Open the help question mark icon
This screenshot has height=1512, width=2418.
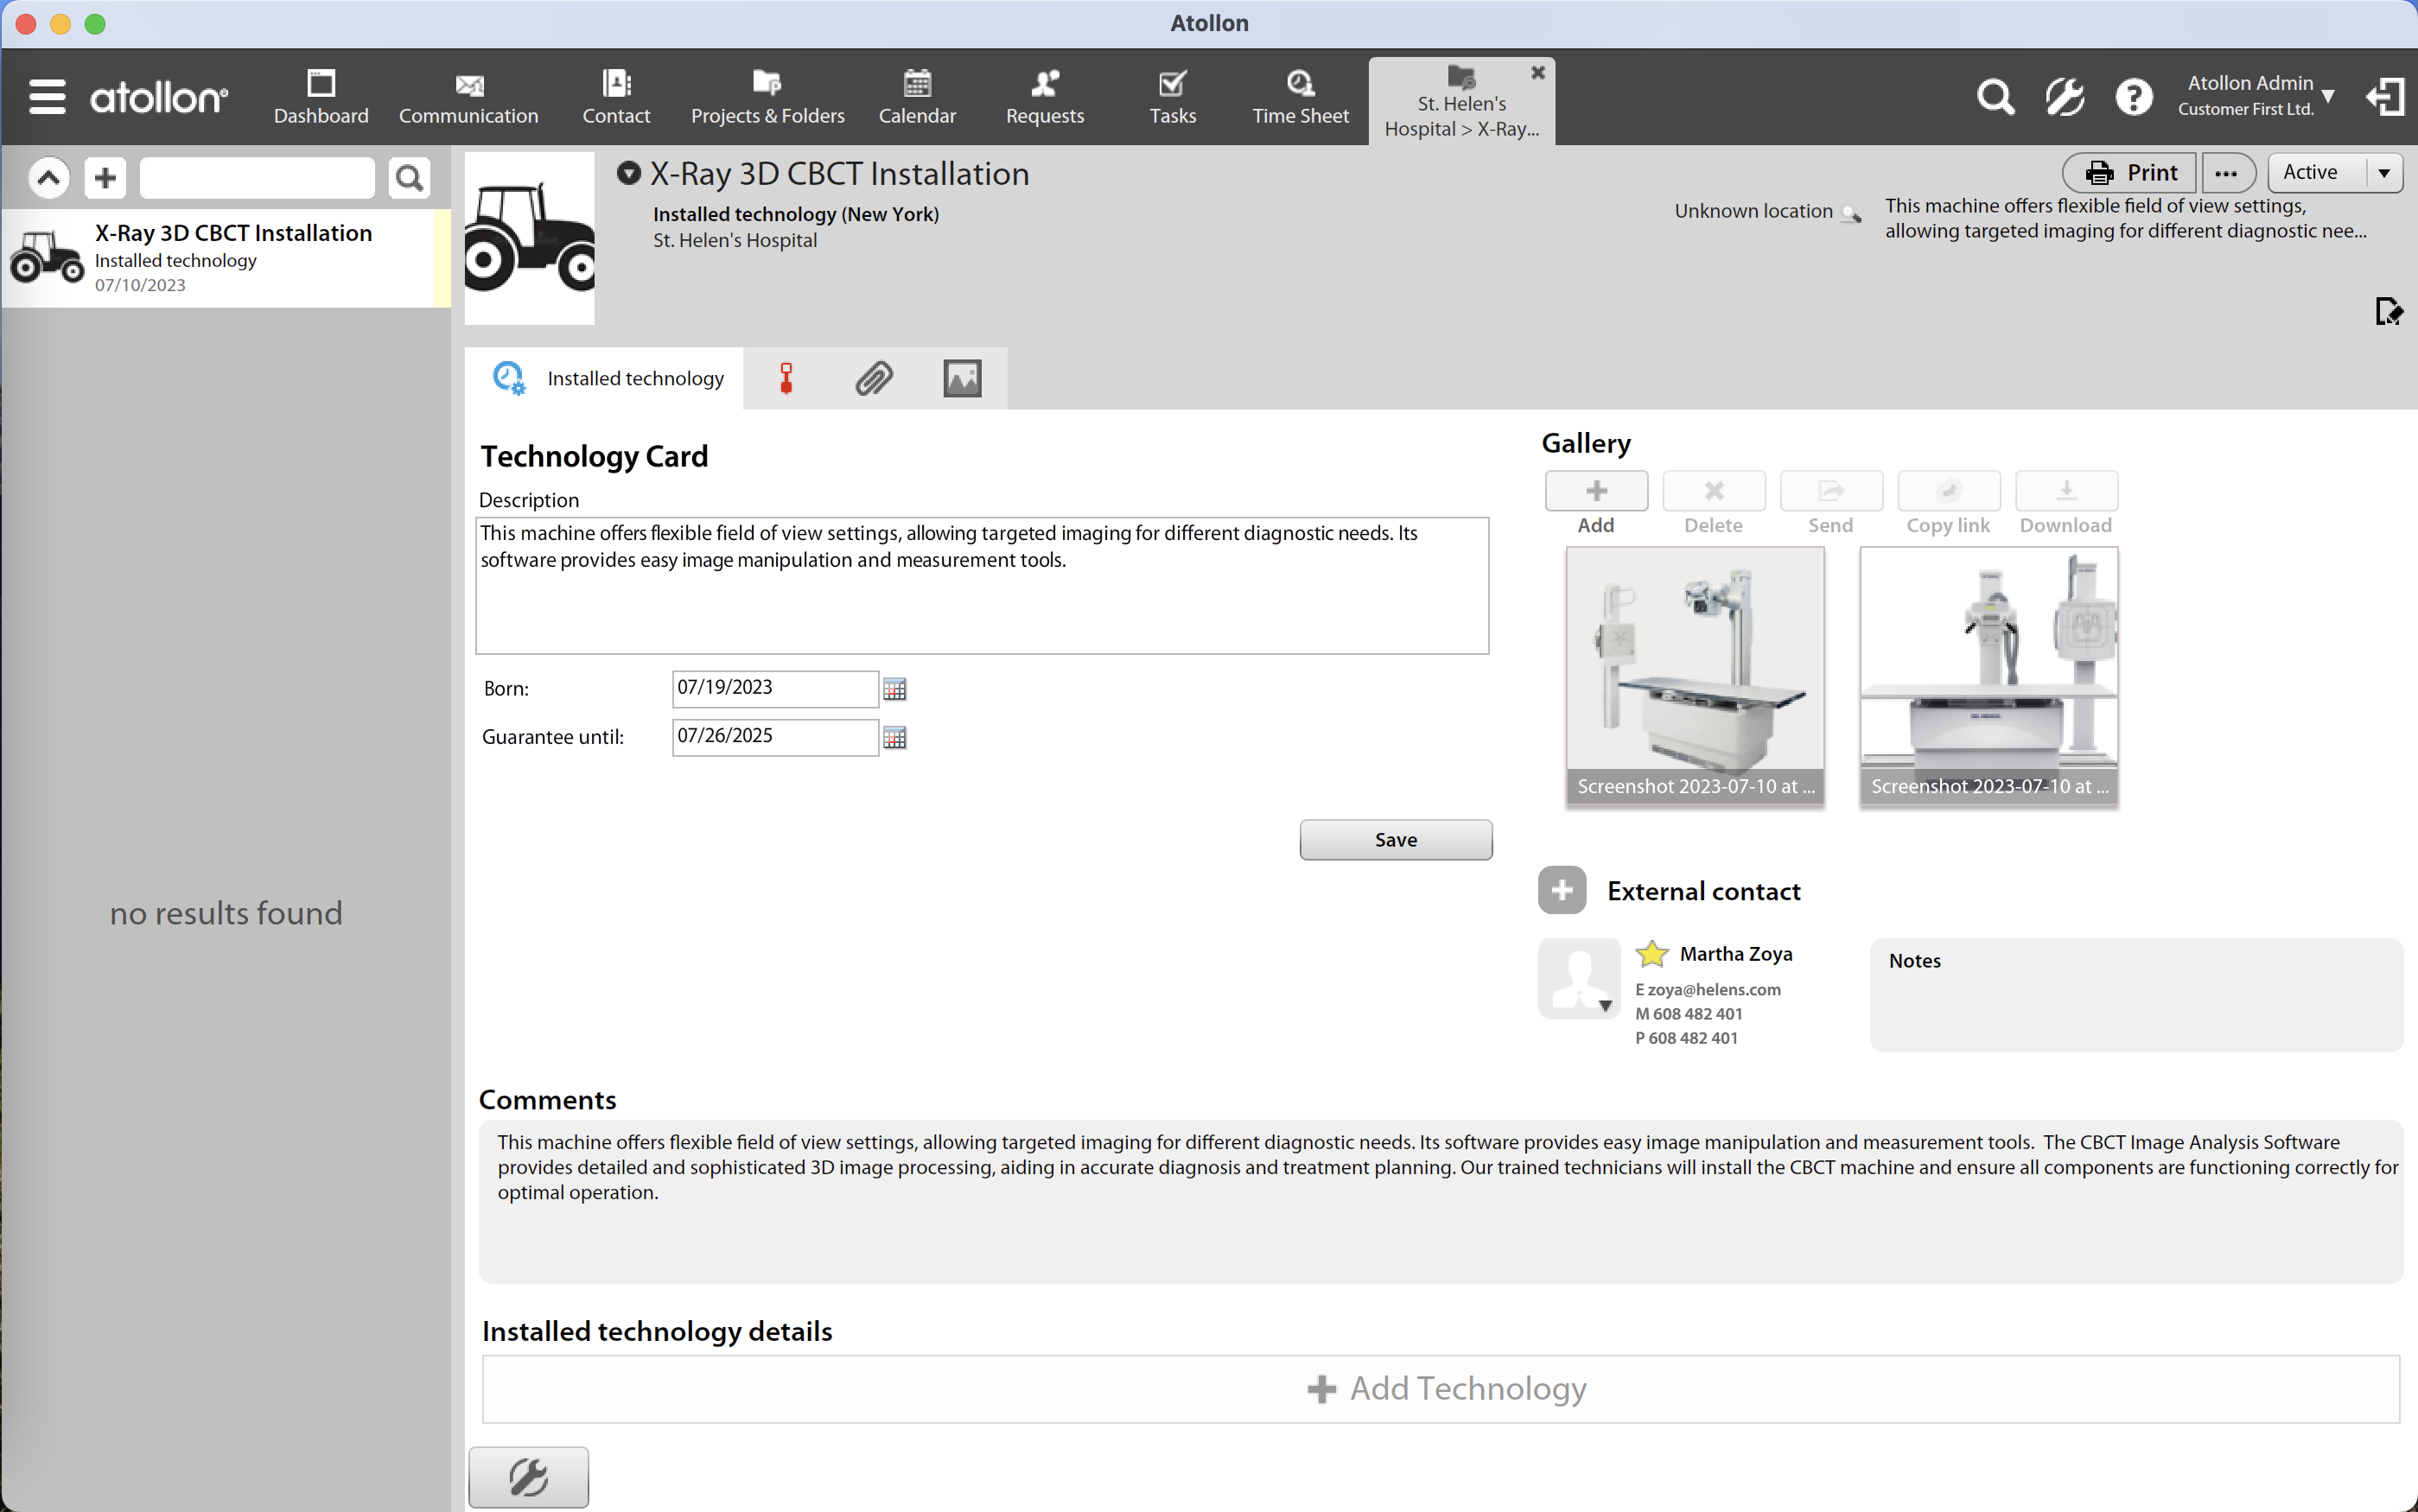pos(2133,97)
